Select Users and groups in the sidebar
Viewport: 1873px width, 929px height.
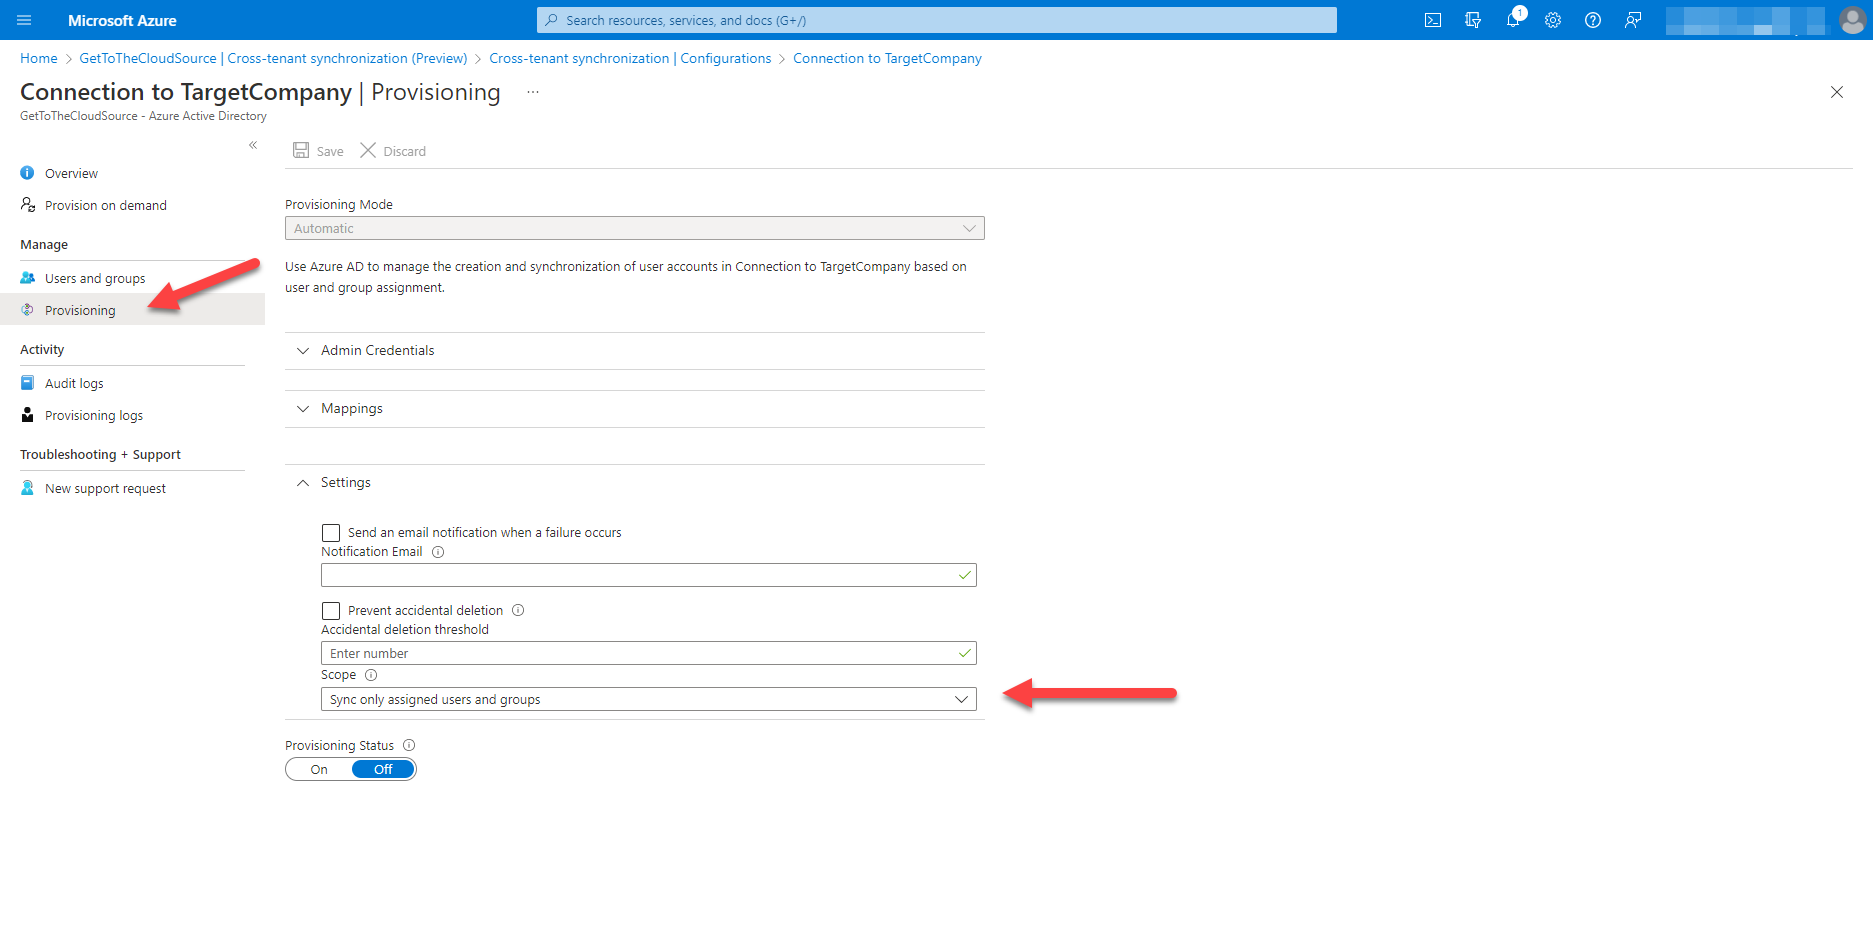pos(94,278)
